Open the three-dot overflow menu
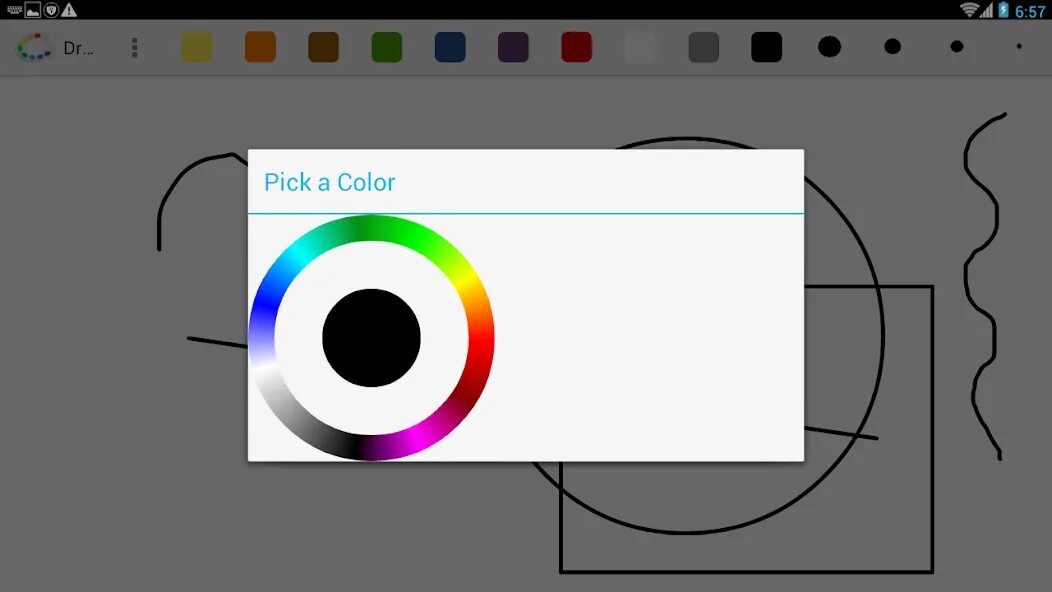This screenshot has width=1052, height=592. 135,48
